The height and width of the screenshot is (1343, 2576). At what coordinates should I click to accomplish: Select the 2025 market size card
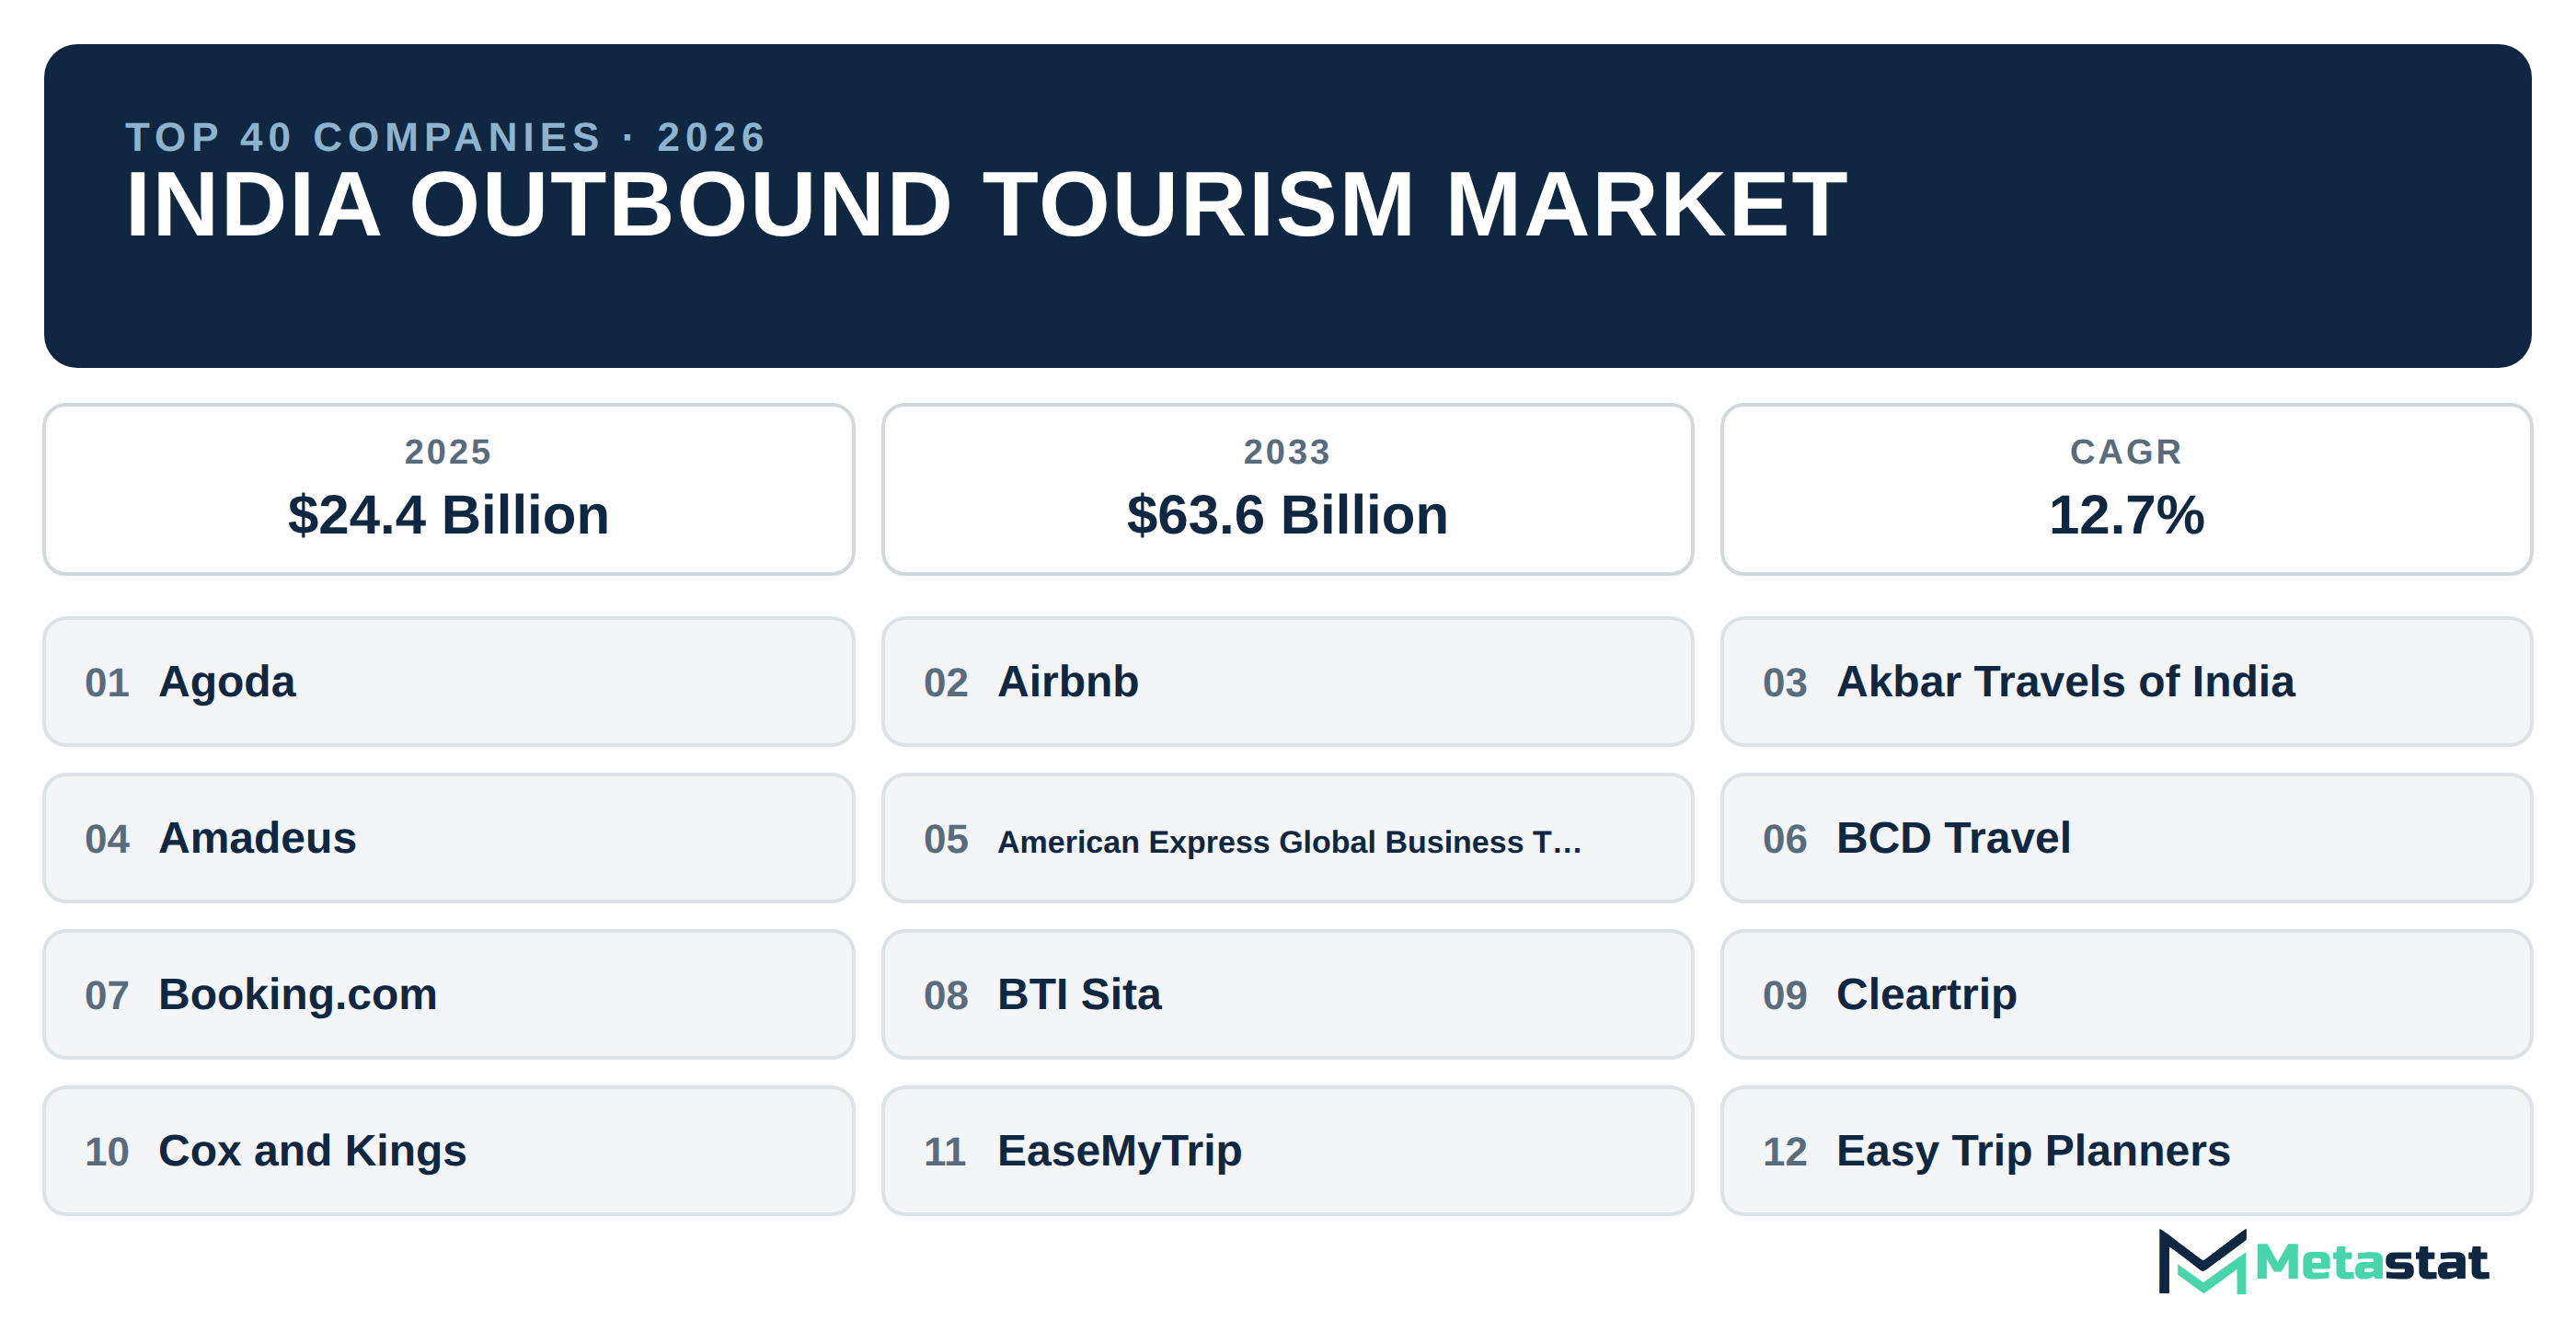coord(449,490)
